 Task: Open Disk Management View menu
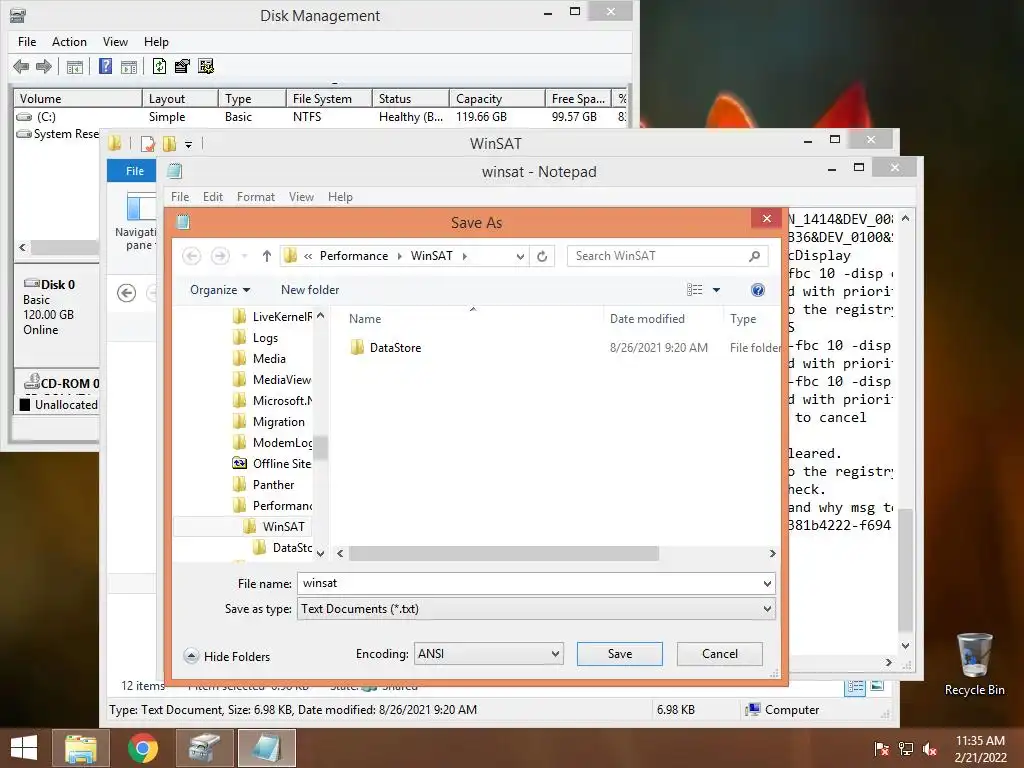click(x=115, y=42)
